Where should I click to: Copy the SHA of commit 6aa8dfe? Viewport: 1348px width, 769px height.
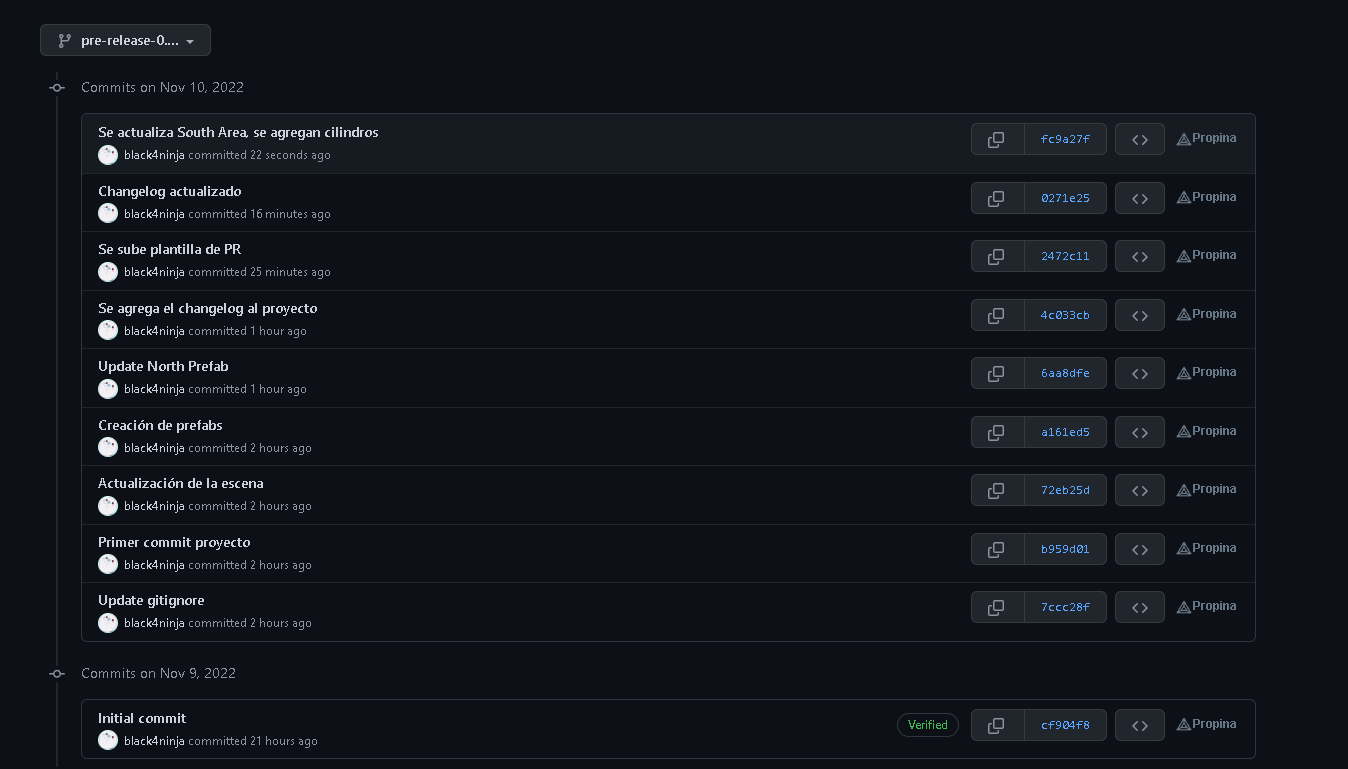pyautogui.click(x=997, y=374)
